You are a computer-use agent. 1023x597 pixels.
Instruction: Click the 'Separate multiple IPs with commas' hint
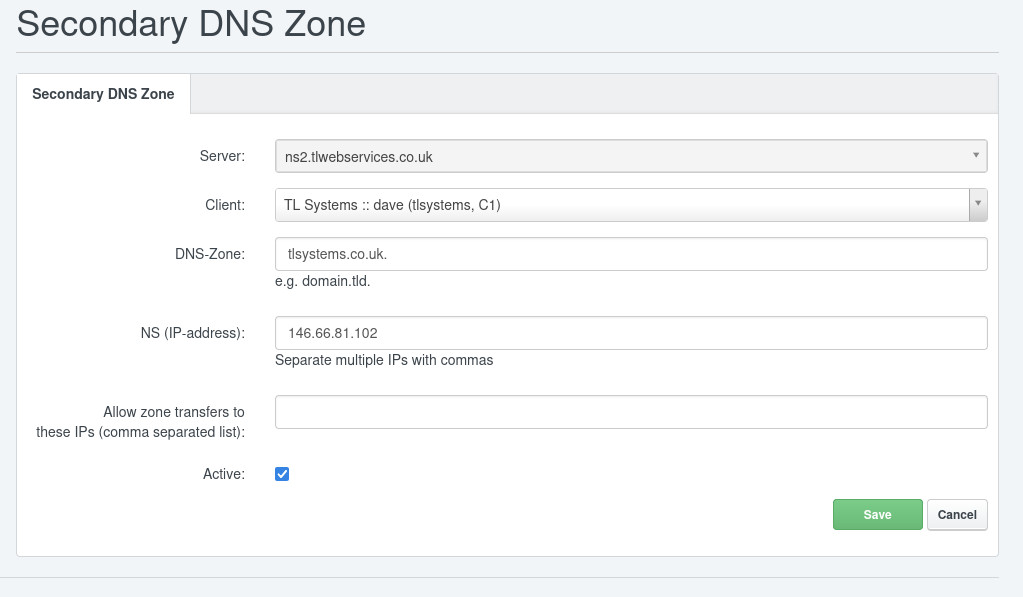tap(384, 360)
